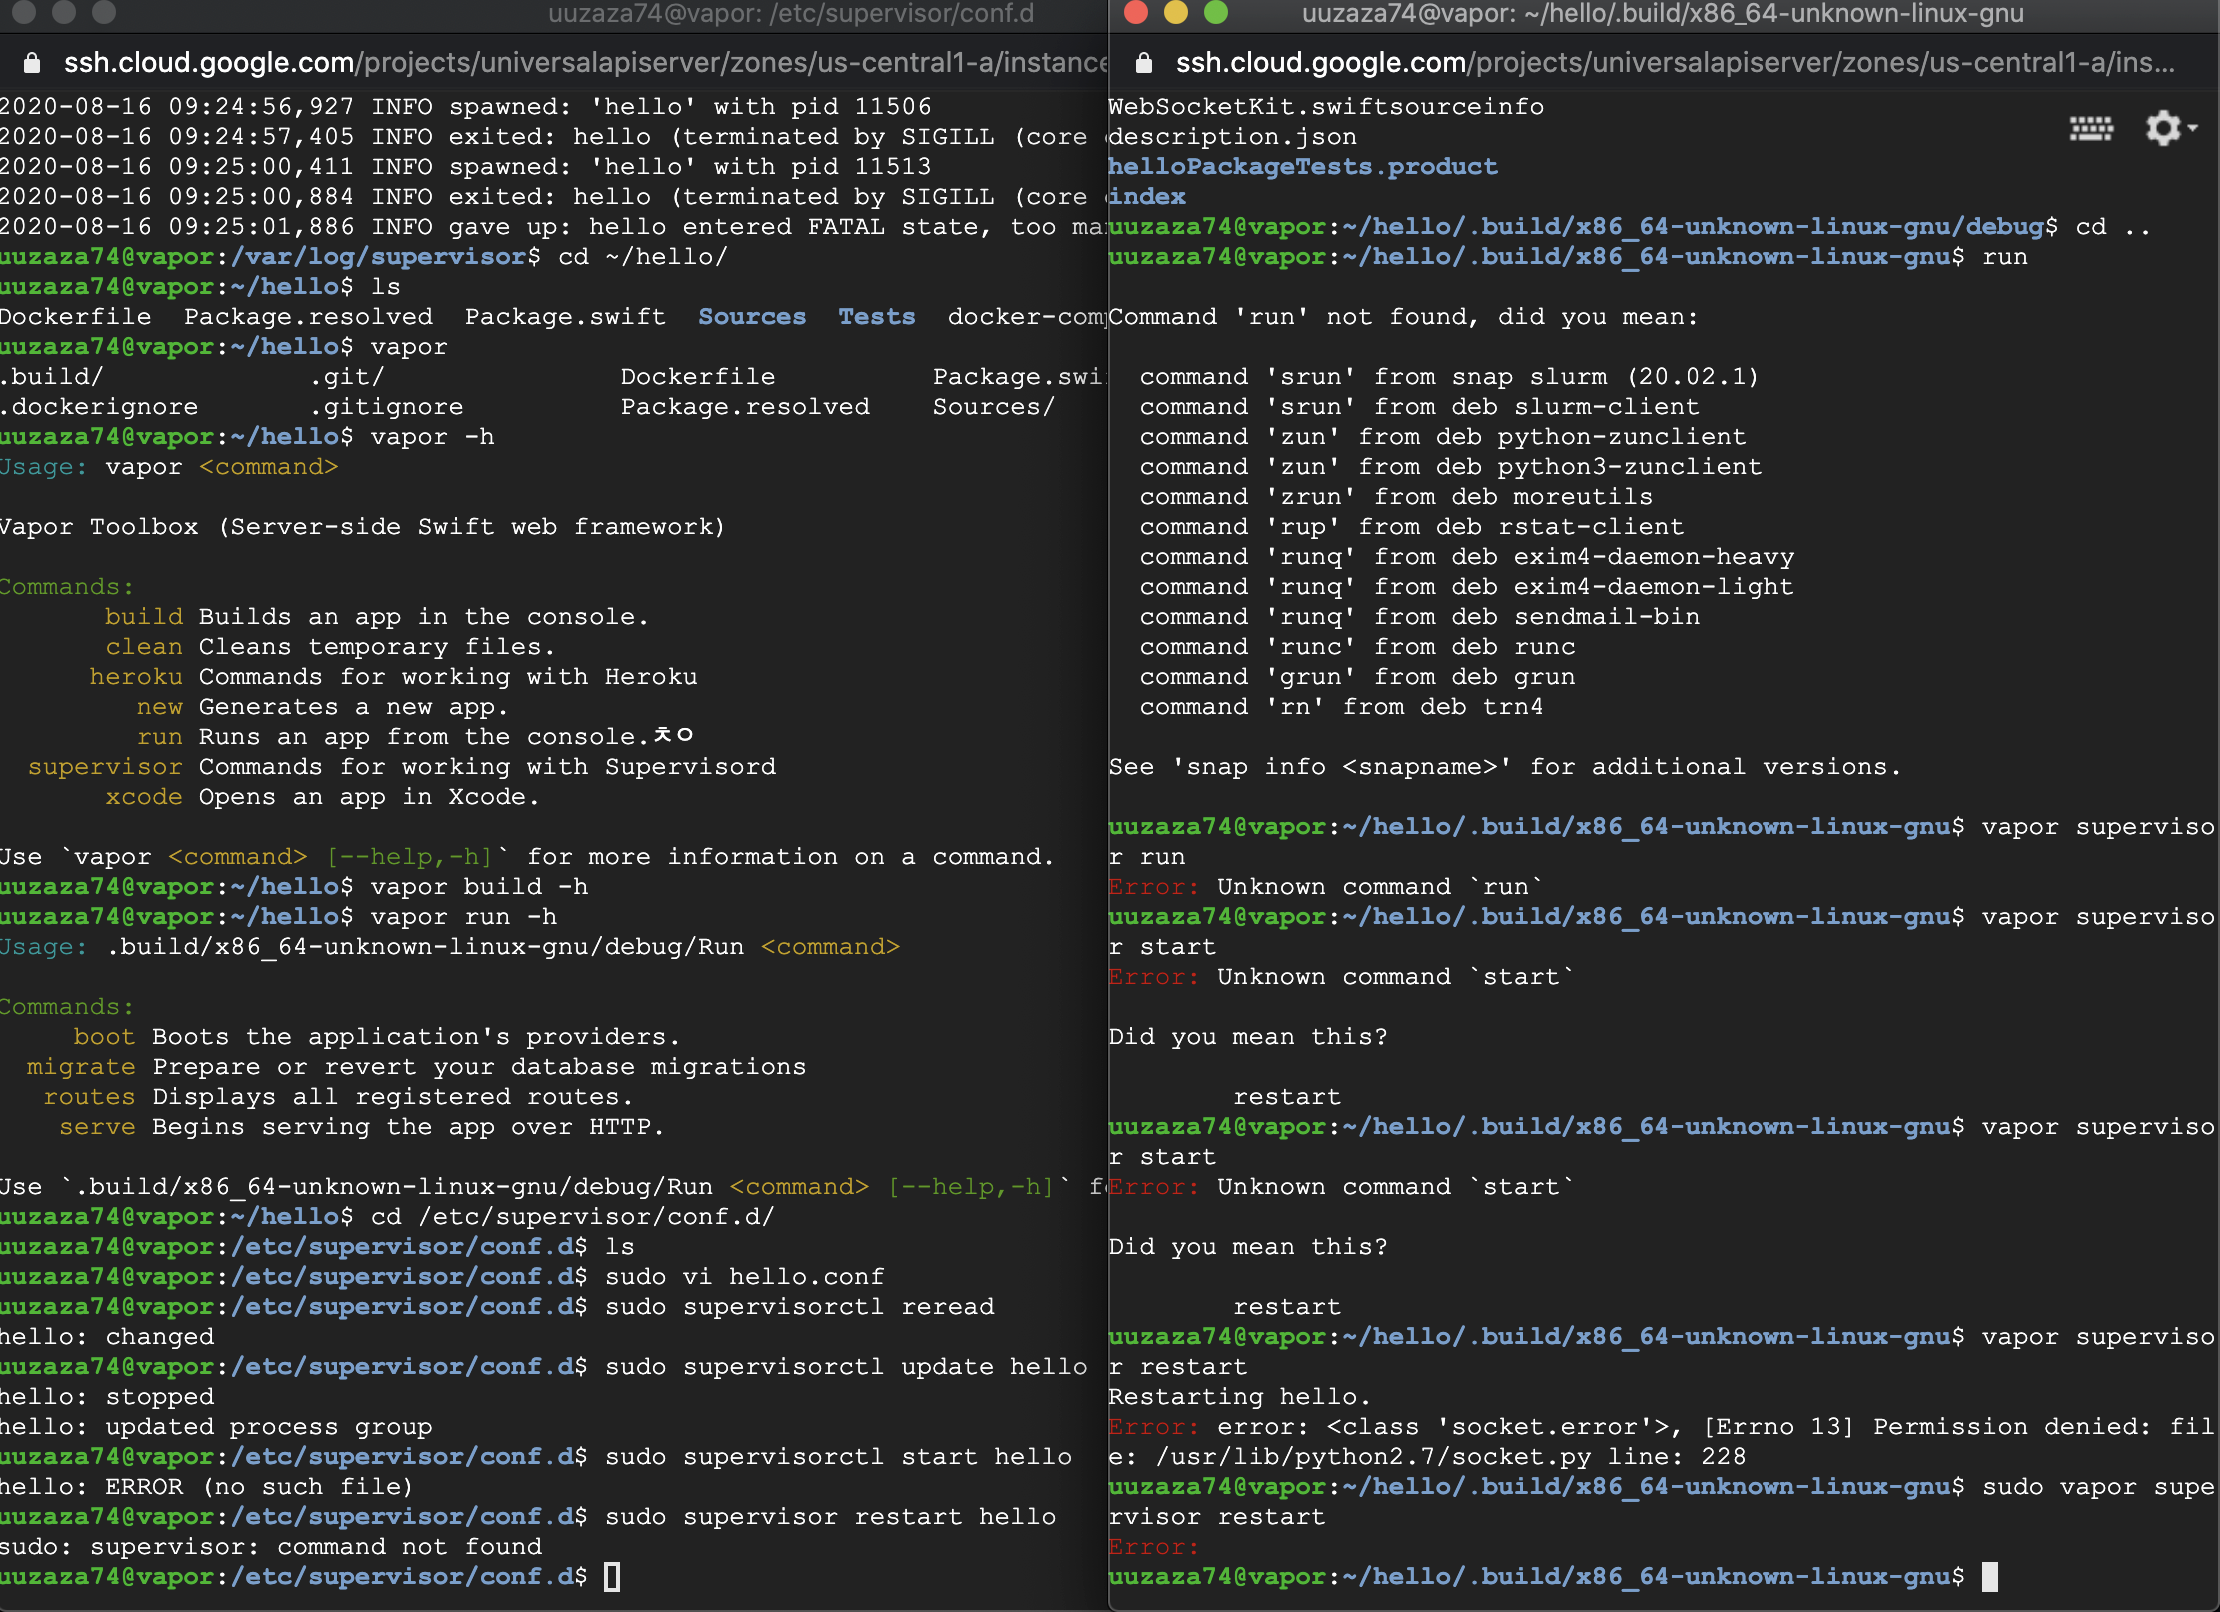The height and width of the screenshot is (1612, 2220).
Task: Expand the dropdown arrow beside the gear
Action: 2193,129
